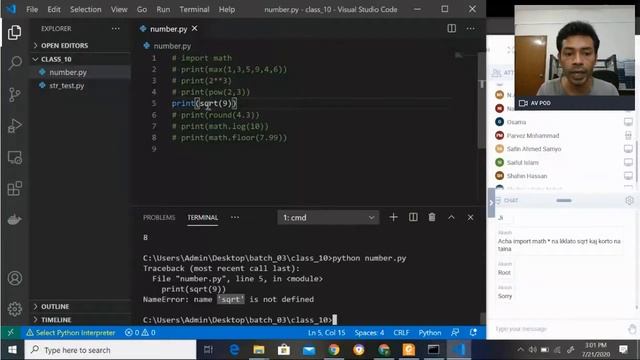Switch to the Problems panel tab
Image resolution: width=640 pixels, height=360 pixels.
coord(159,218)
